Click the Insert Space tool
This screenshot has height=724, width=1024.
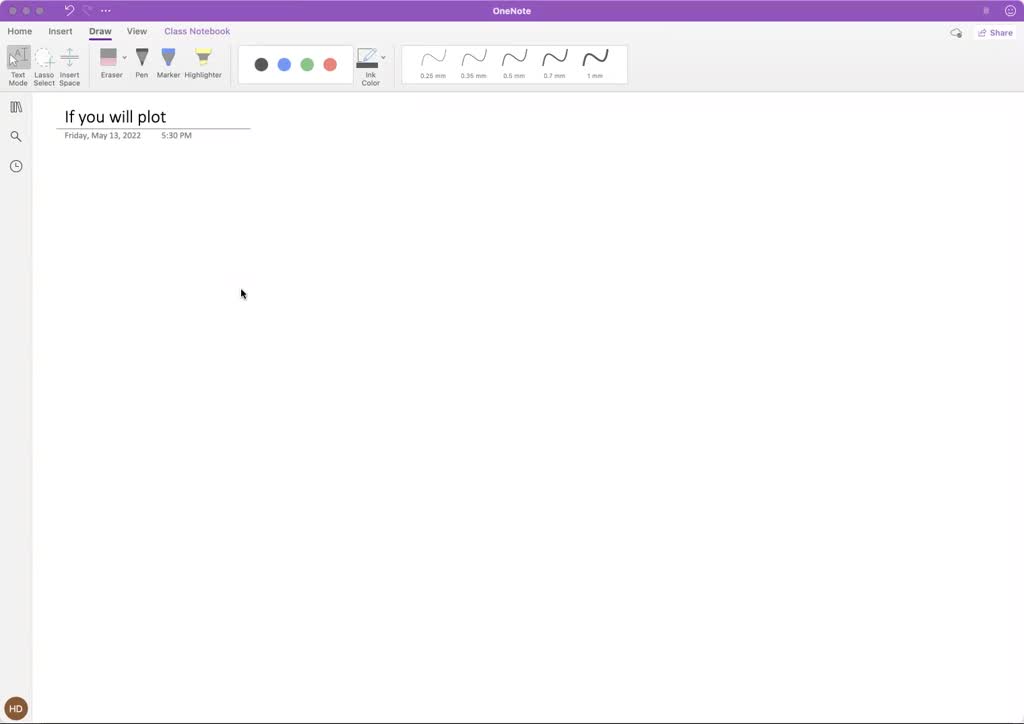69,65
